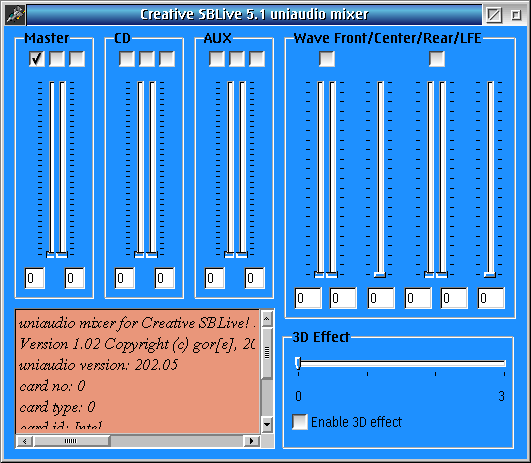Click the Master left volume slider handle
This screenshot has height=463, width=531.
point(50,255)
